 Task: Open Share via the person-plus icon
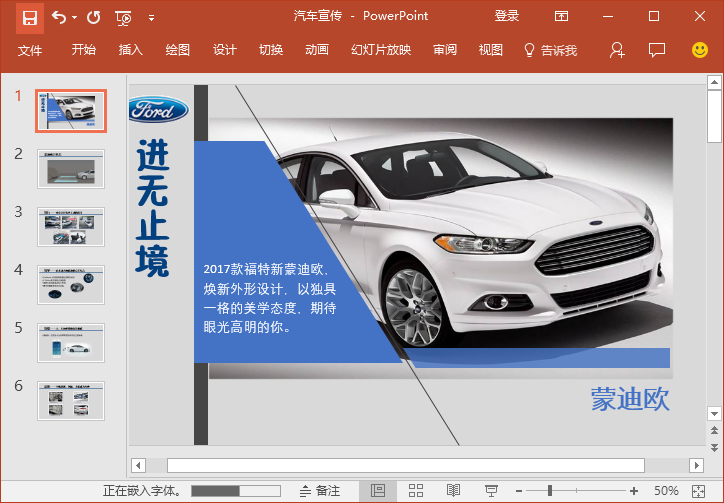(x=617, y=50)
